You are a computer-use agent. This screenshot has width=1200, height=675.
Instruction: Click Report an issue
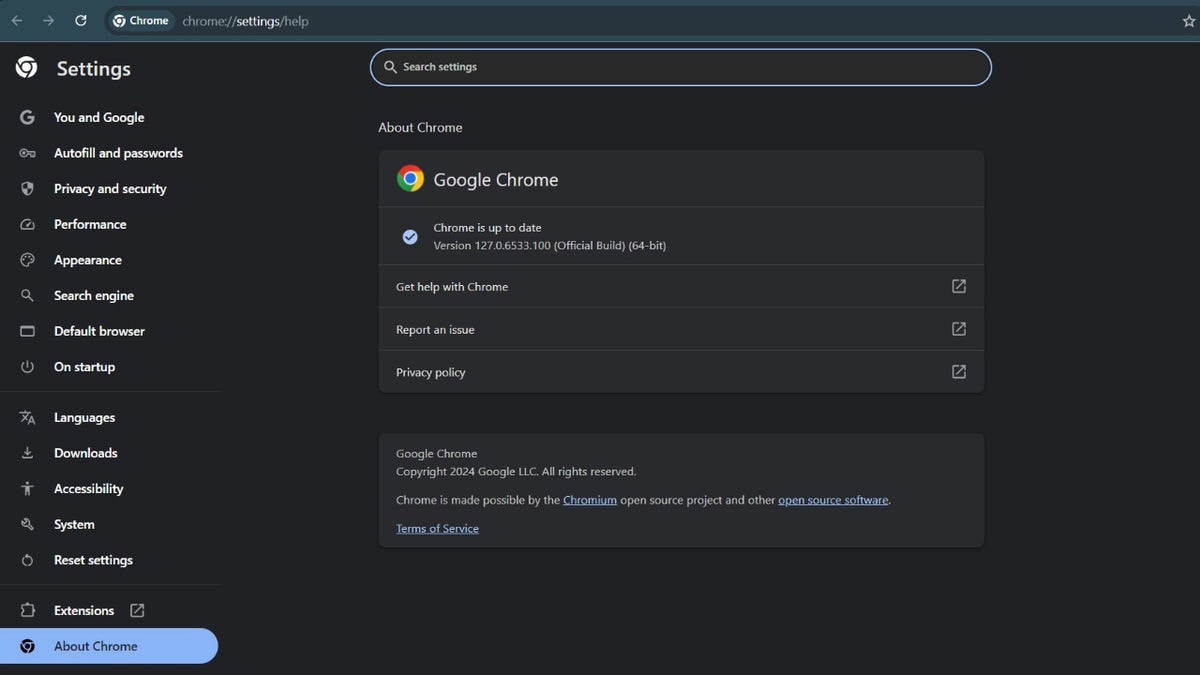click(435, 328)
